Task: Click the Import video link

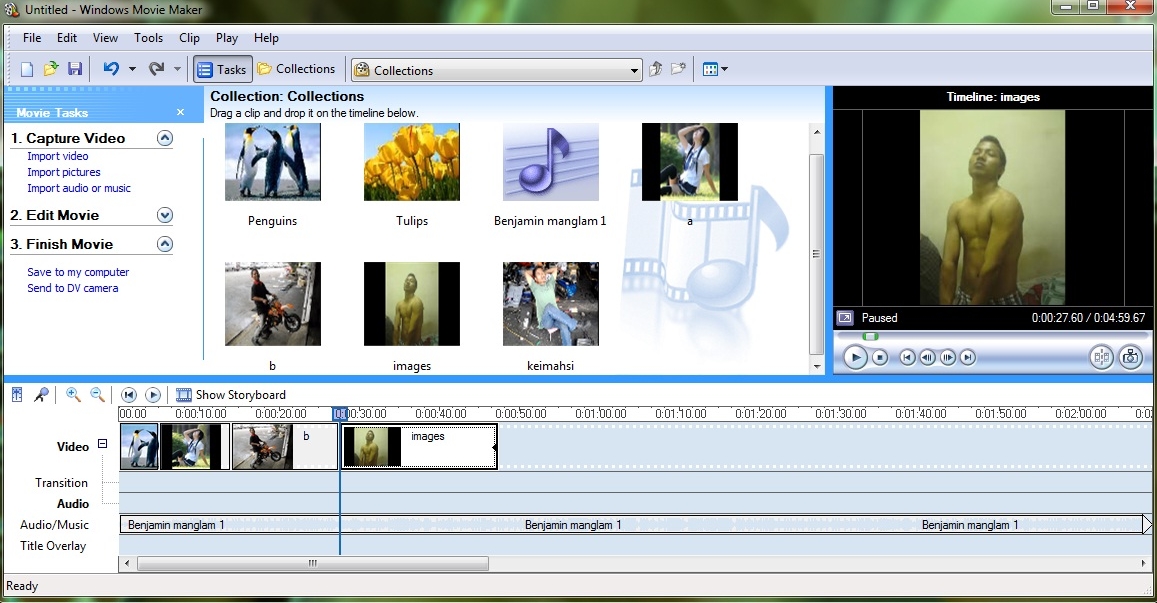Action: (58, 156)
